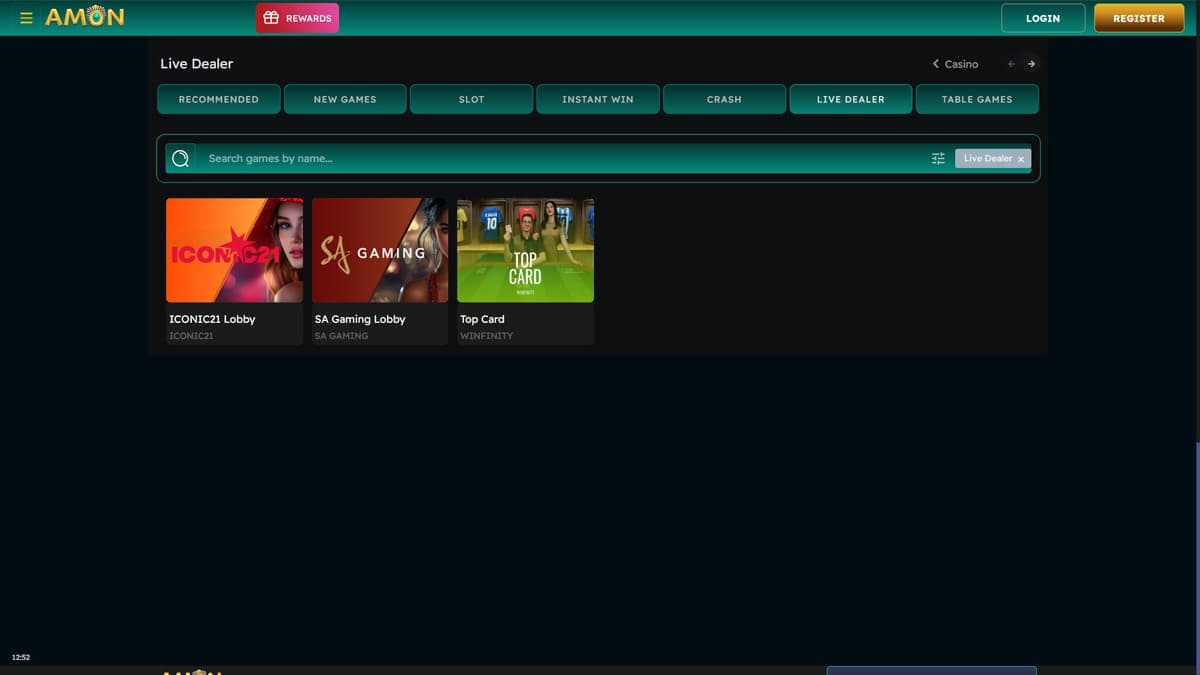Select the LIVE DEALER tab
This screenshot has width=1200, height=675.
coord(851,99)
